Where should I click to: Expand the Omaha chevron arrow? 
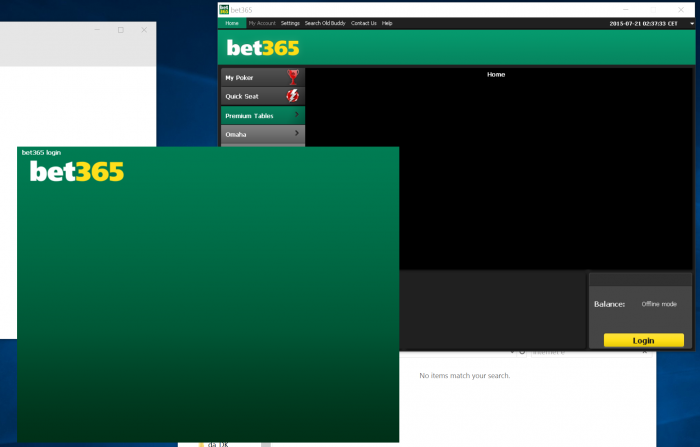pyautogui.click(x=297, y=133)
